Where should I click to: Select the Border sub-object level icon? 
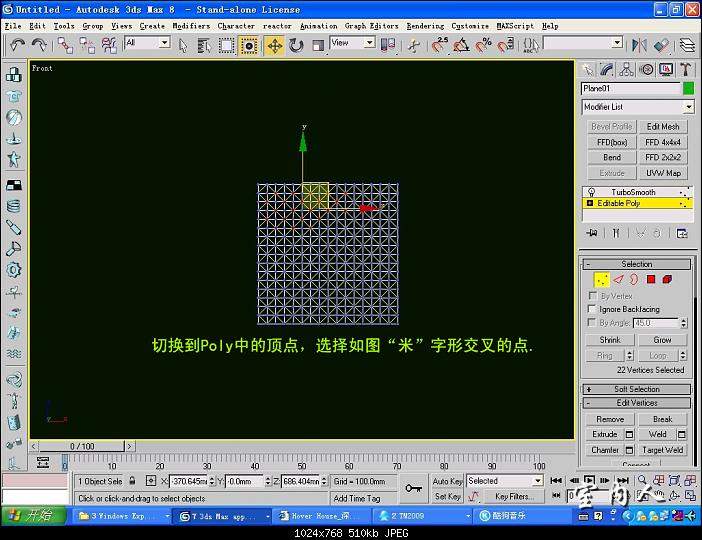(x=634, y=279)
